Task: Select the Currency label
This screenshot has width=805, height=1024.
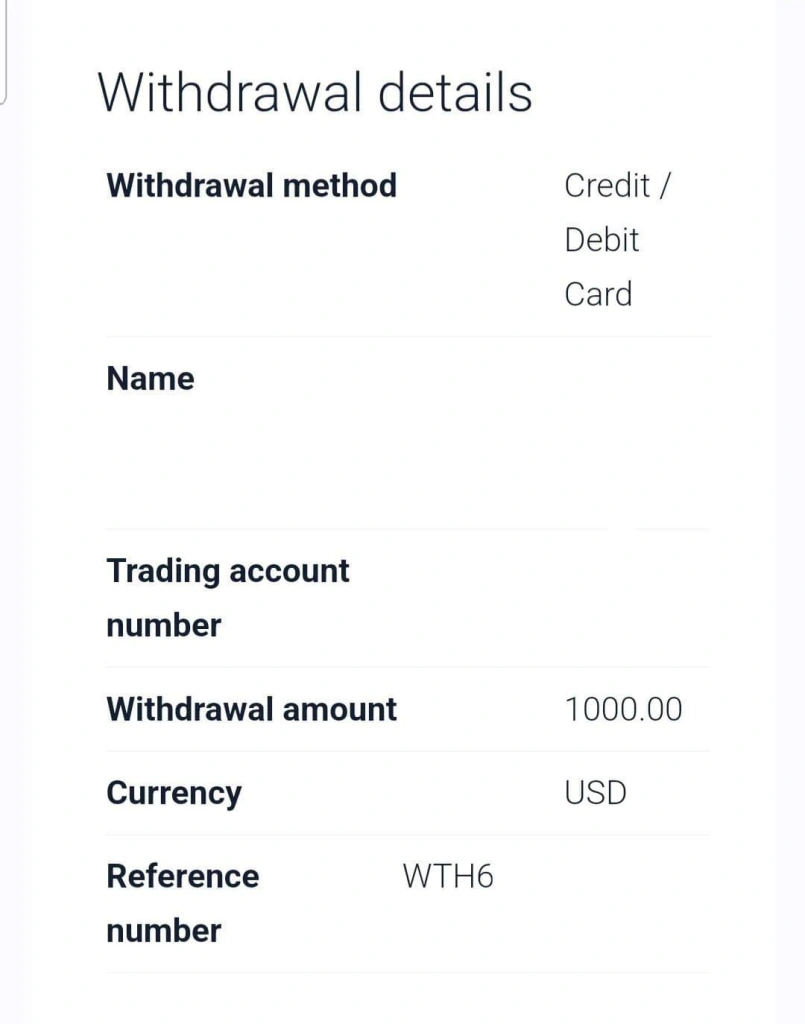Action: pyautogui.click(x=174, y=793)
